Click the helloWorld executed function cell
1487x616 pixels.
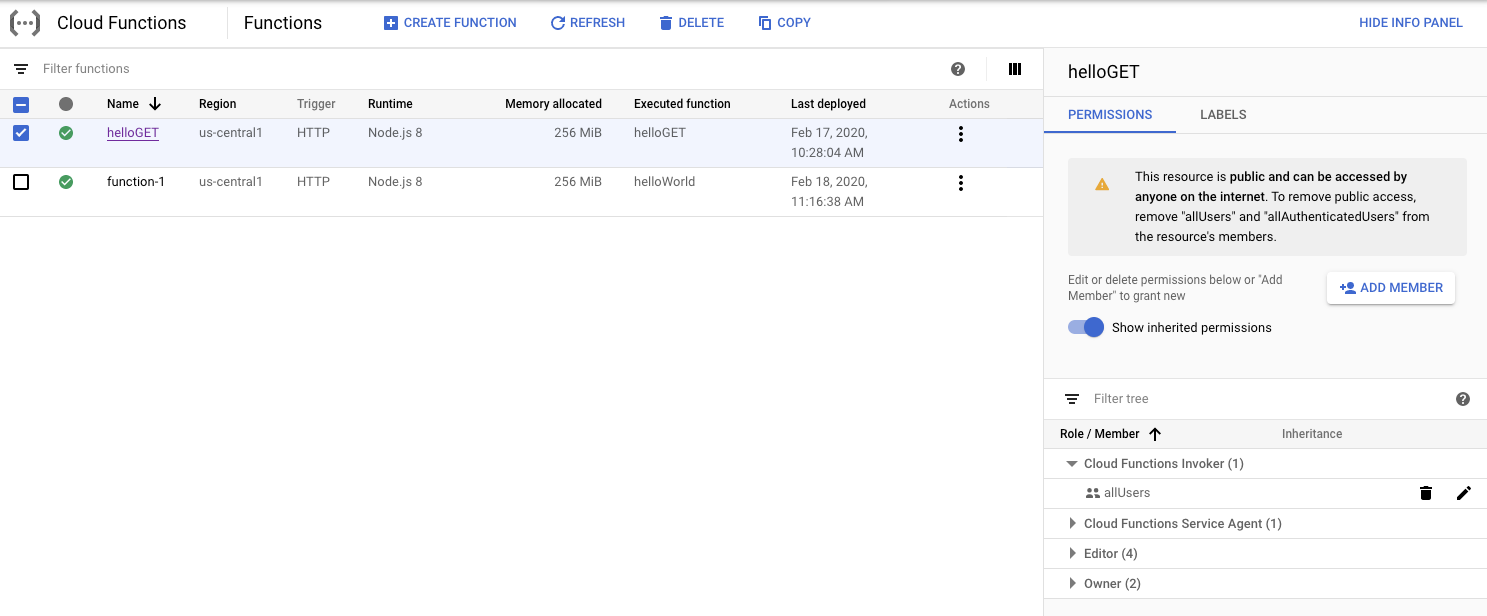(x=664, y=182)
